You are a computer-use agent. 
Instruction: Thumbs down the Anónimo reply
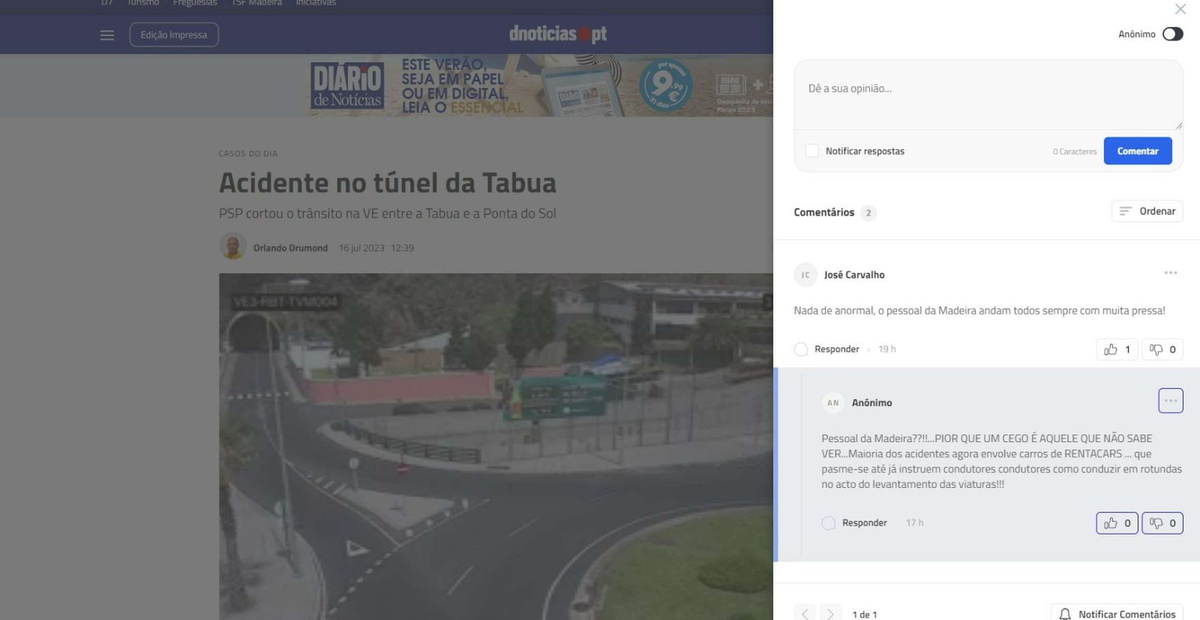pos(1162,523)
